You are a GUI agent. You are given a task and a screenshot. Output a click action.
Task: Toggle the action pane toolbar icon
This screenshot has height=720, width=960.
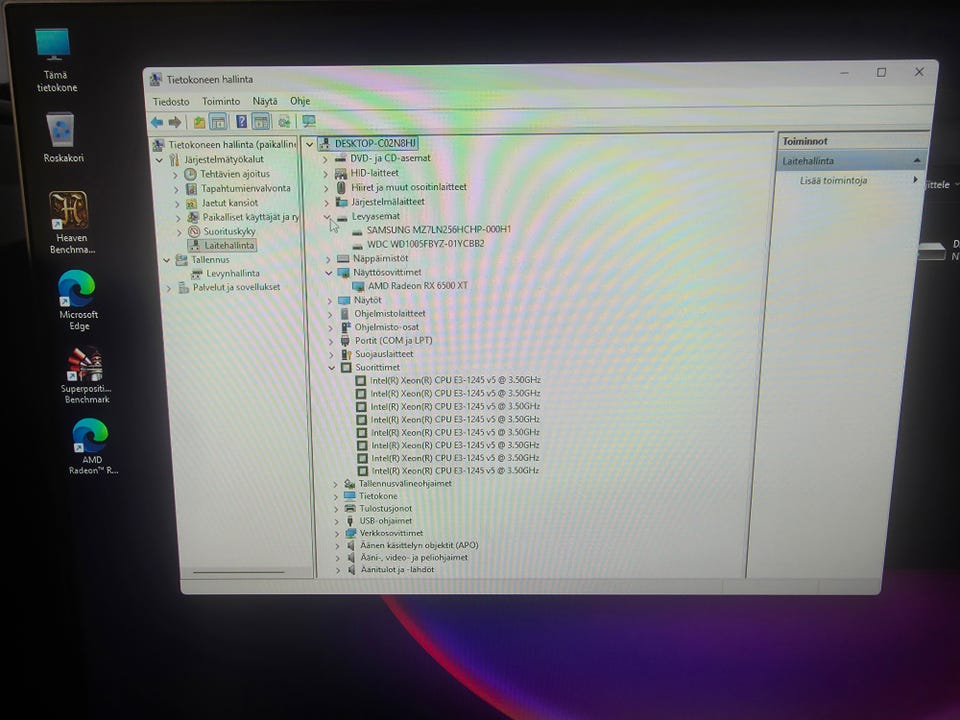coord(261,122)
